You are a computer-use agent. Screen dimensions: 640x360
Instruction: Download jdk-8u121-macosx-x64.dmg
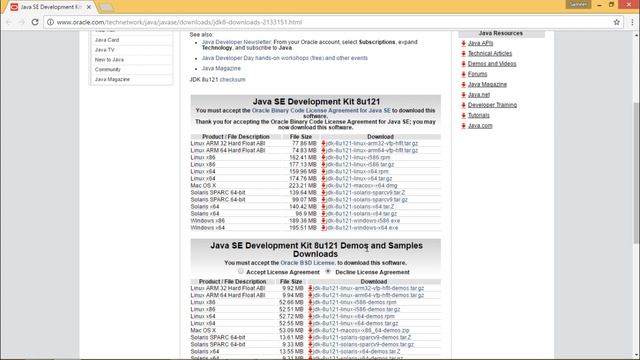pyautogui.click(x=362, y=185)
